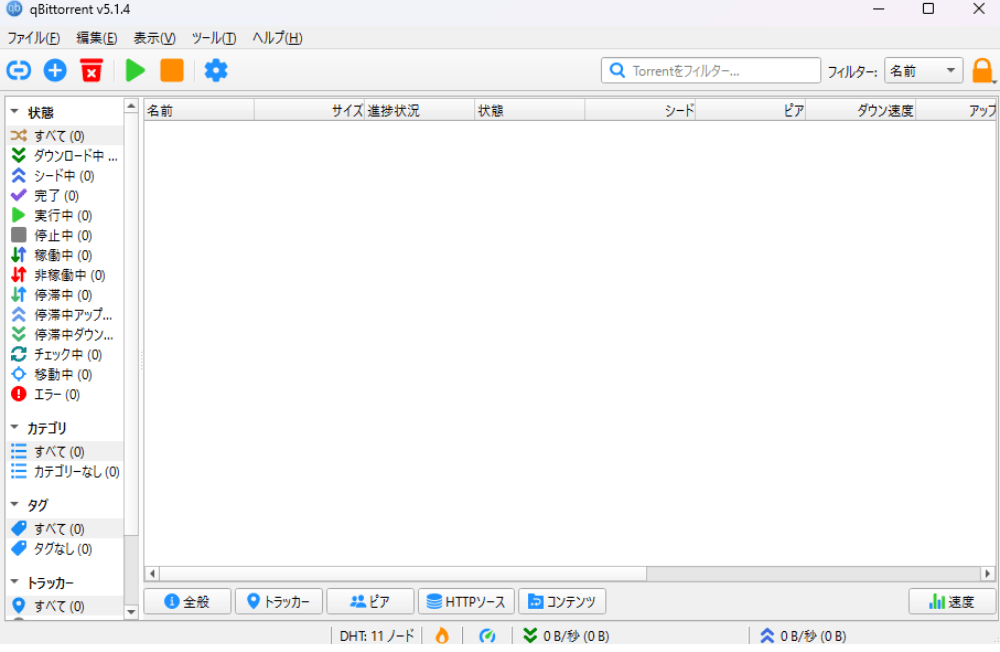
Task: Collapse the 状態 section
Action: [x=15, y=112]
